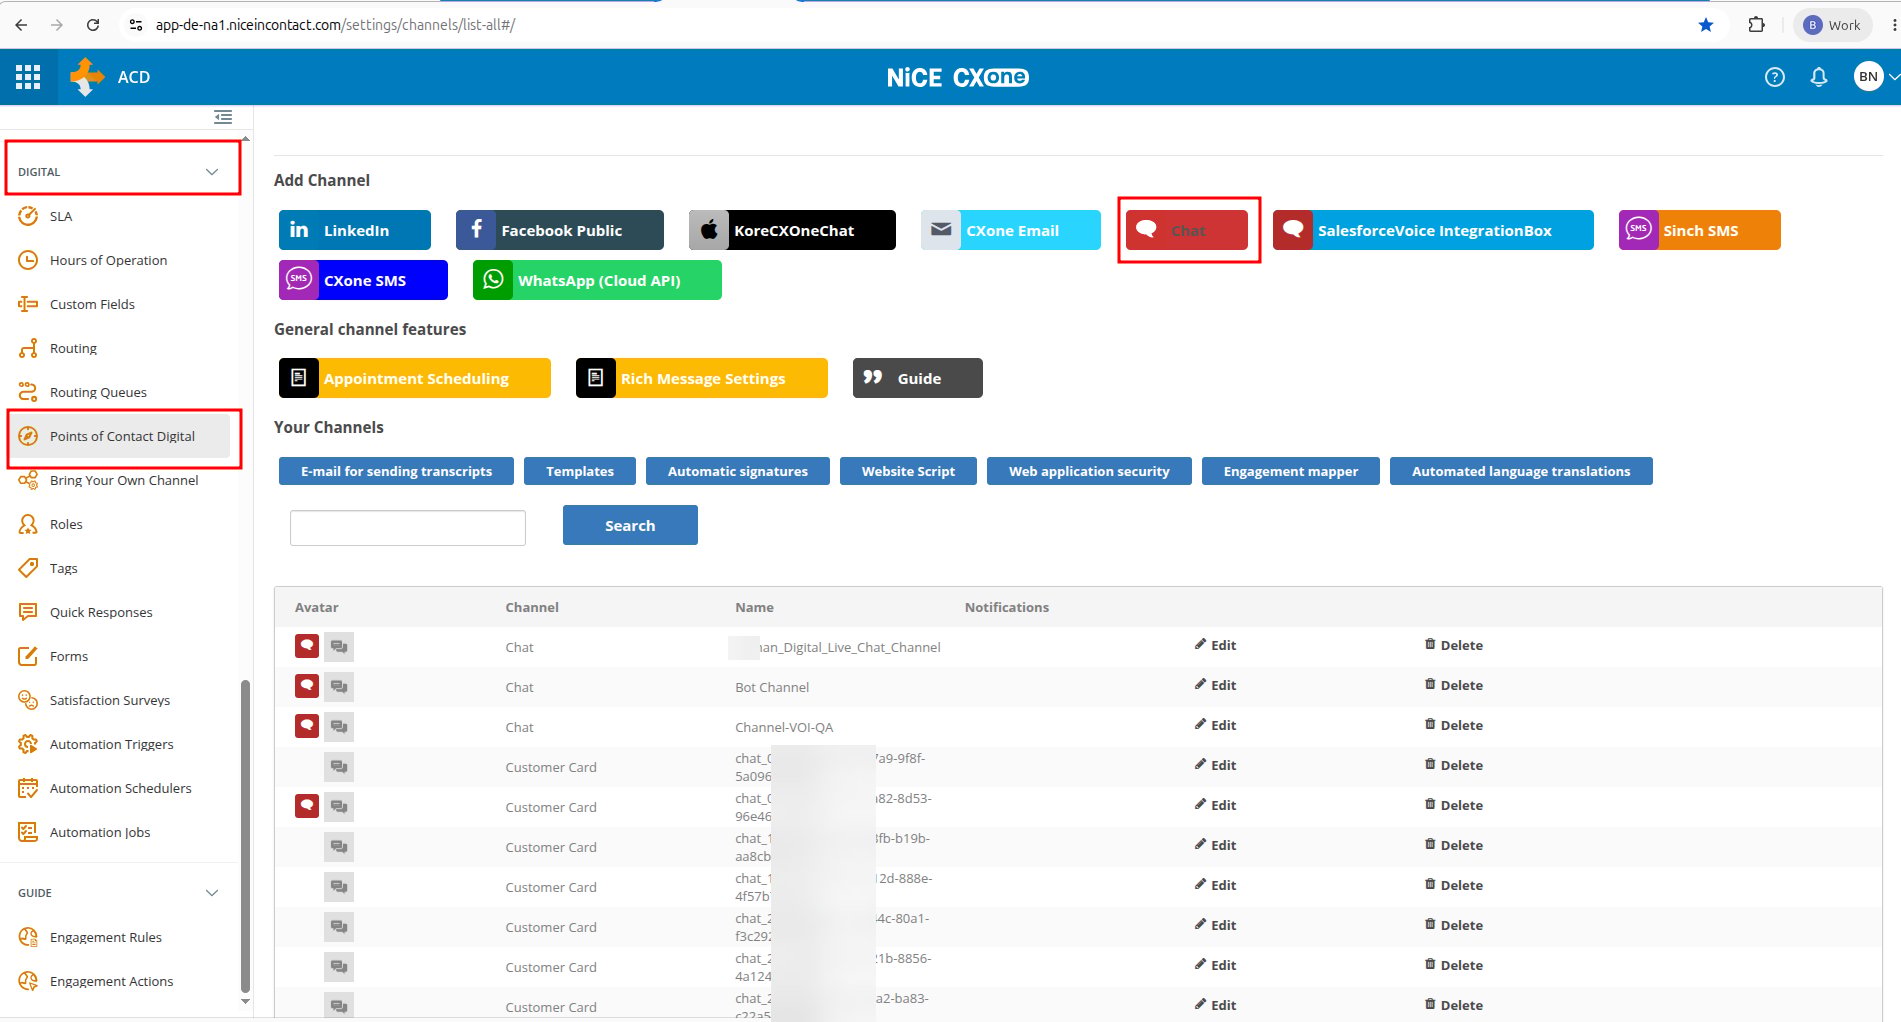
Task: Focus the channel search text box
Action: click(408, 528)
